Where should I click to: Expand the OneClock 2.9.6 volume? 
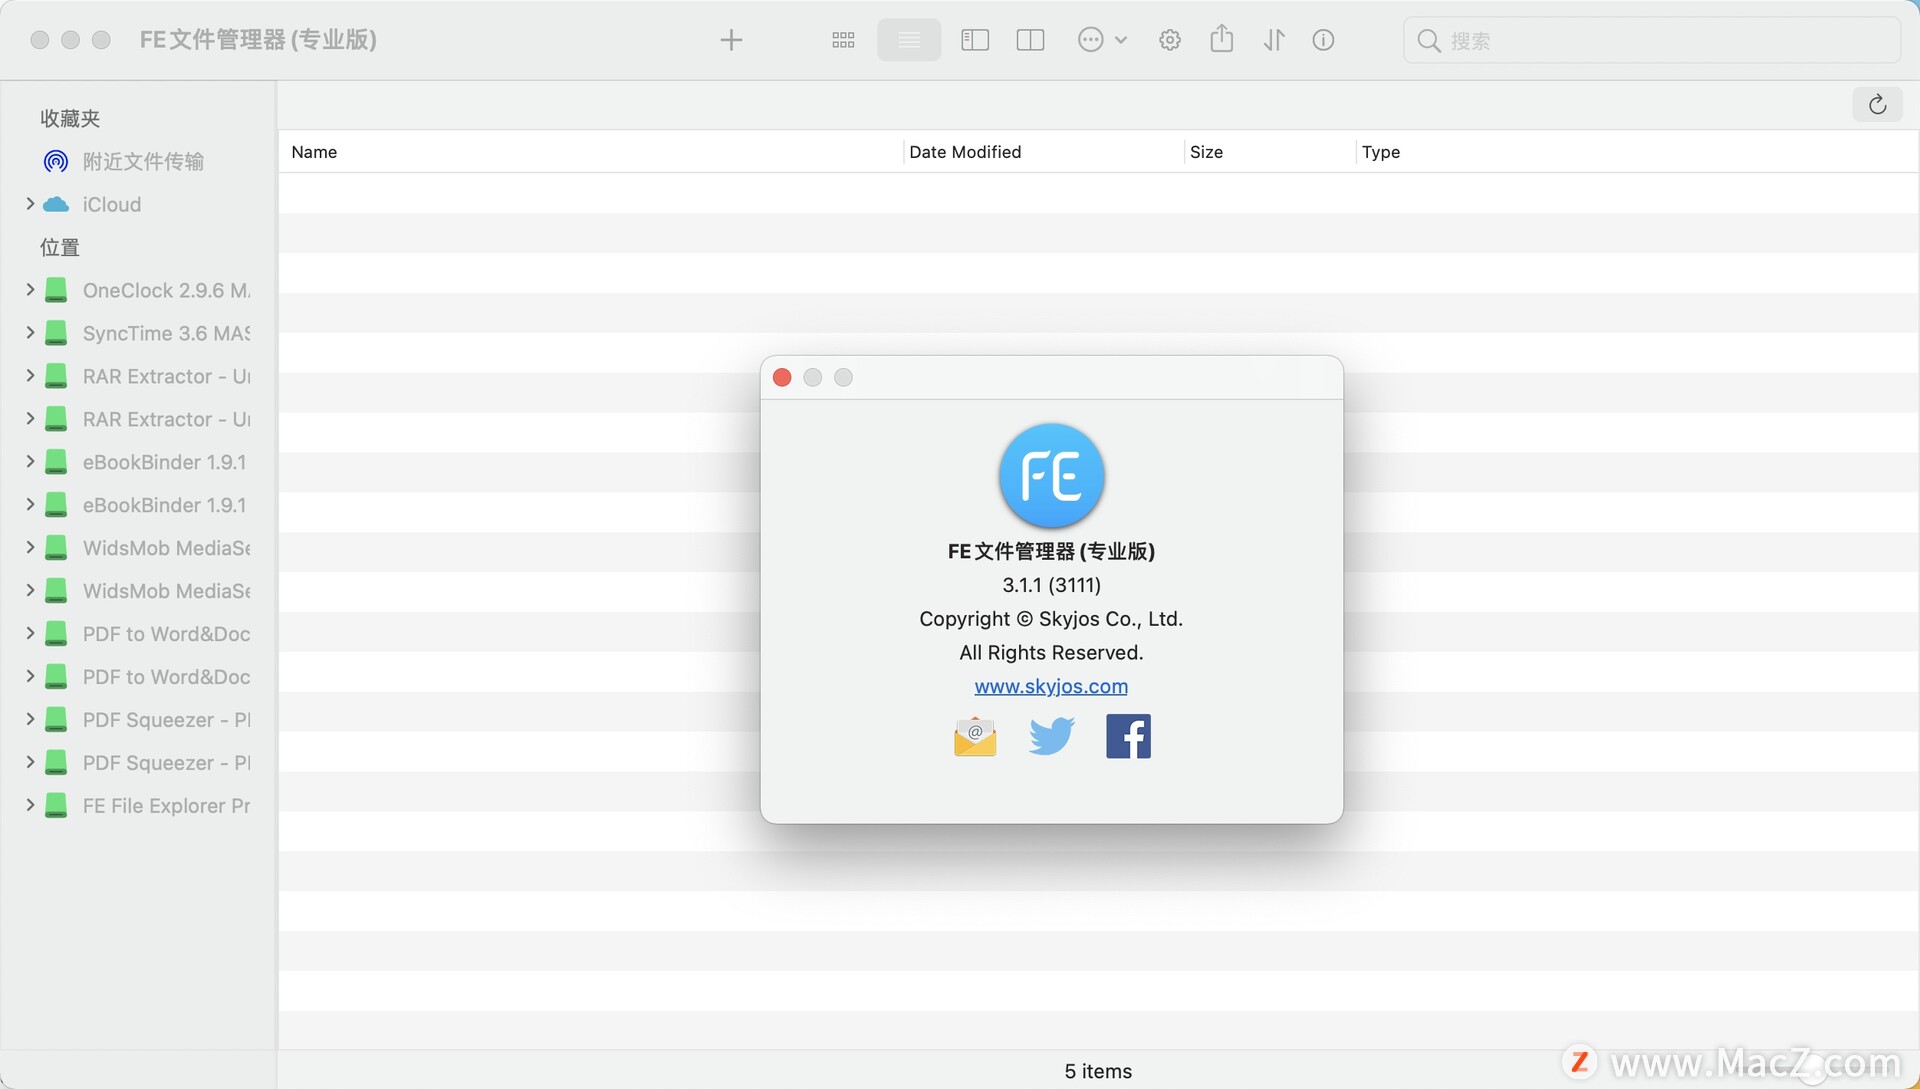30,290
